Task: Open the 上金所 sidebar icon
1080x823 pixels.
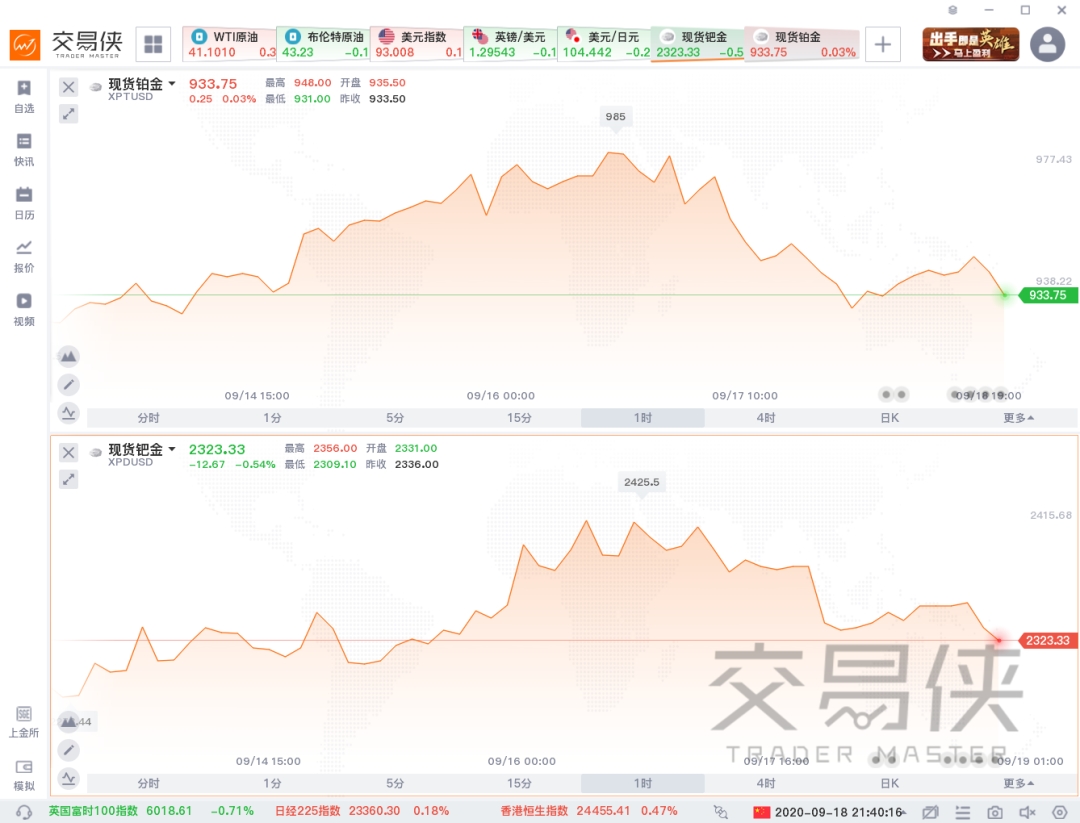Action: (x=24, y=721)
